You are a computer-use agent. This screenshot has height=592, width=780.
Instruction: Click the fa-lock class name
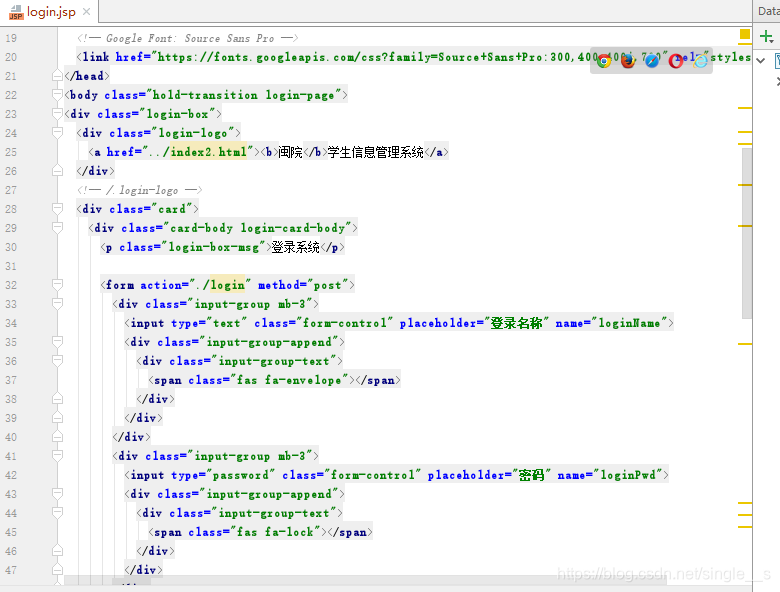coord(289,532)
